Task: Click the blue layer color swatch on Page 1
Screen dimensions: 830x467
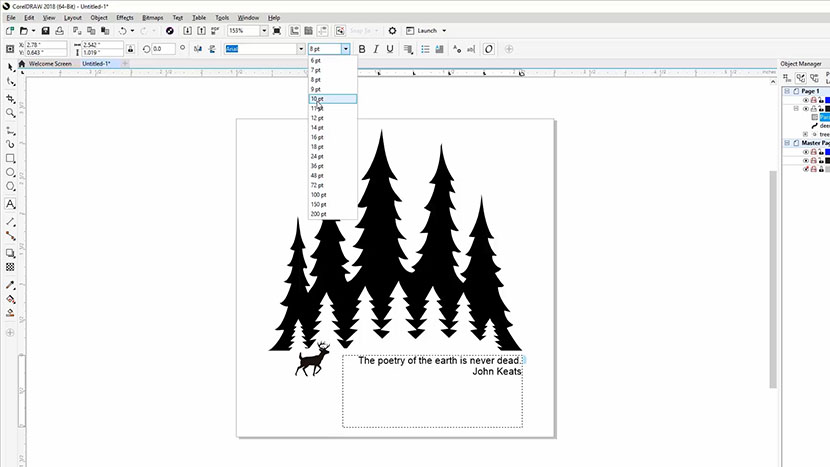Action: [826, 99]
